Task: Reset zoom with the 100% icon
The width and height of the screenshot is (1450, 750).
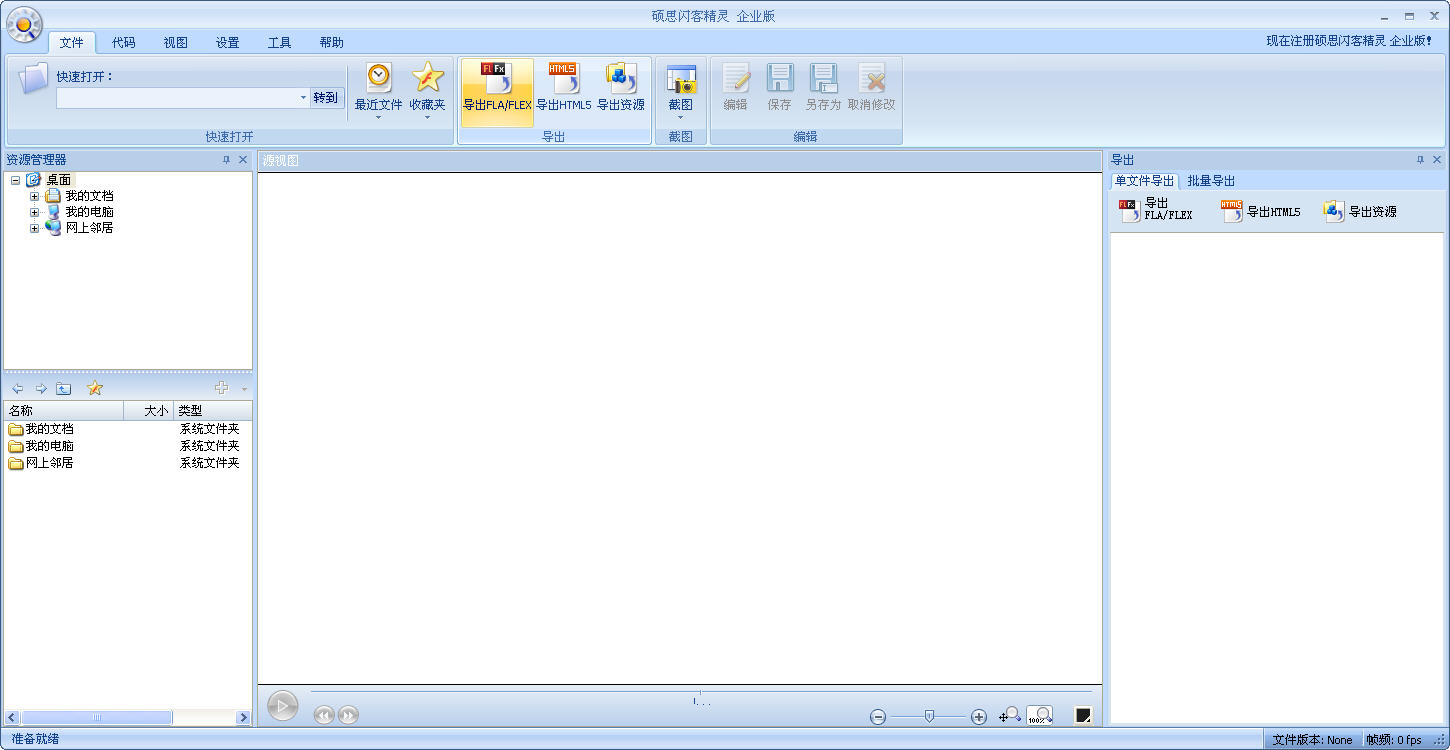Action: pos(1040,715)
